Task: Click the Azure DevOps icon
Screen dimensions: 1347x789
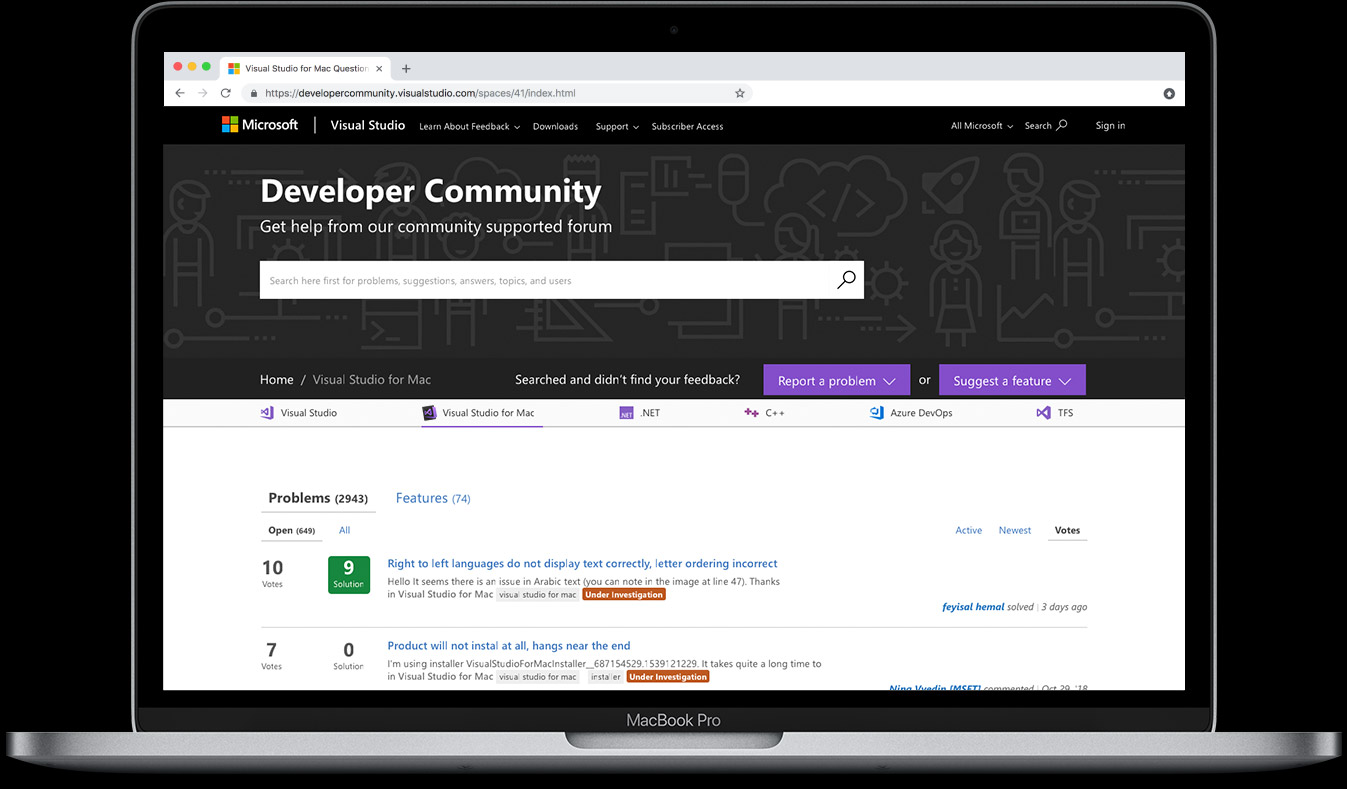Action: point(876,412)
